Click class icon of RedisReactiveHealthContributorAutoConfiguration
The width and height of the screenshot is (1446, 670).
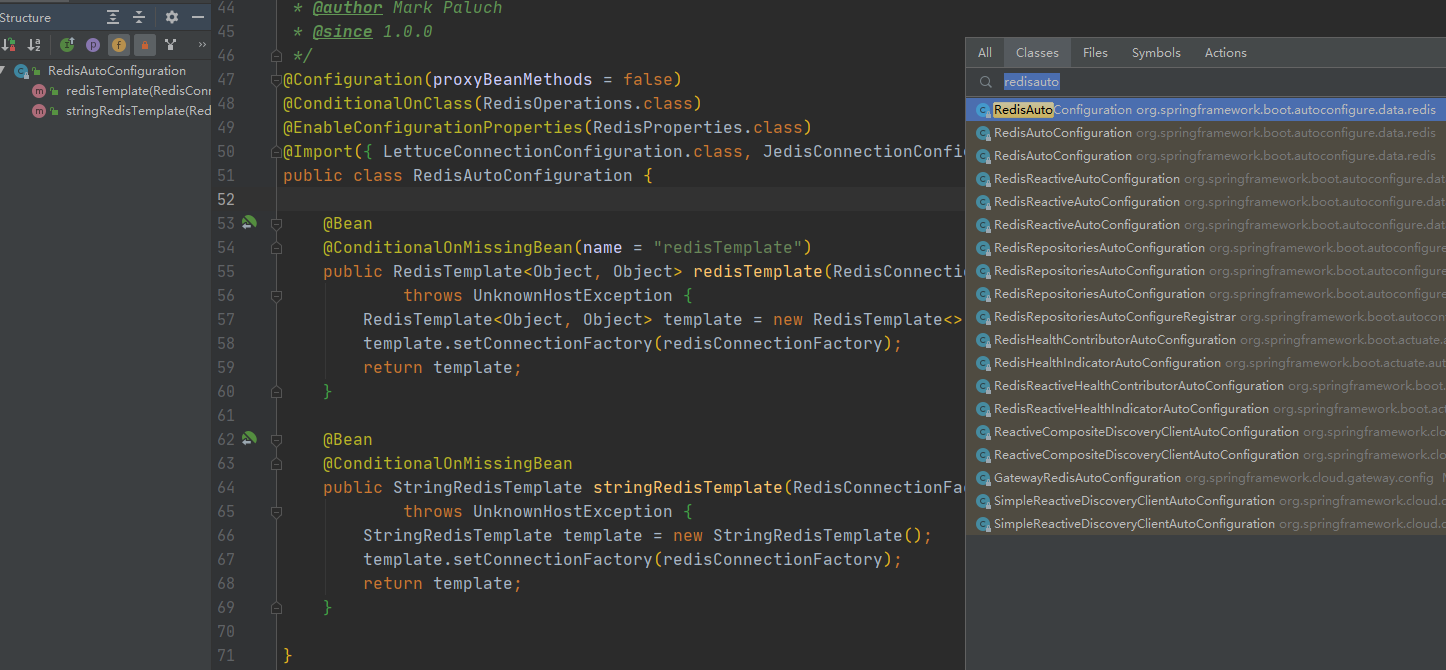click(983, 386)
